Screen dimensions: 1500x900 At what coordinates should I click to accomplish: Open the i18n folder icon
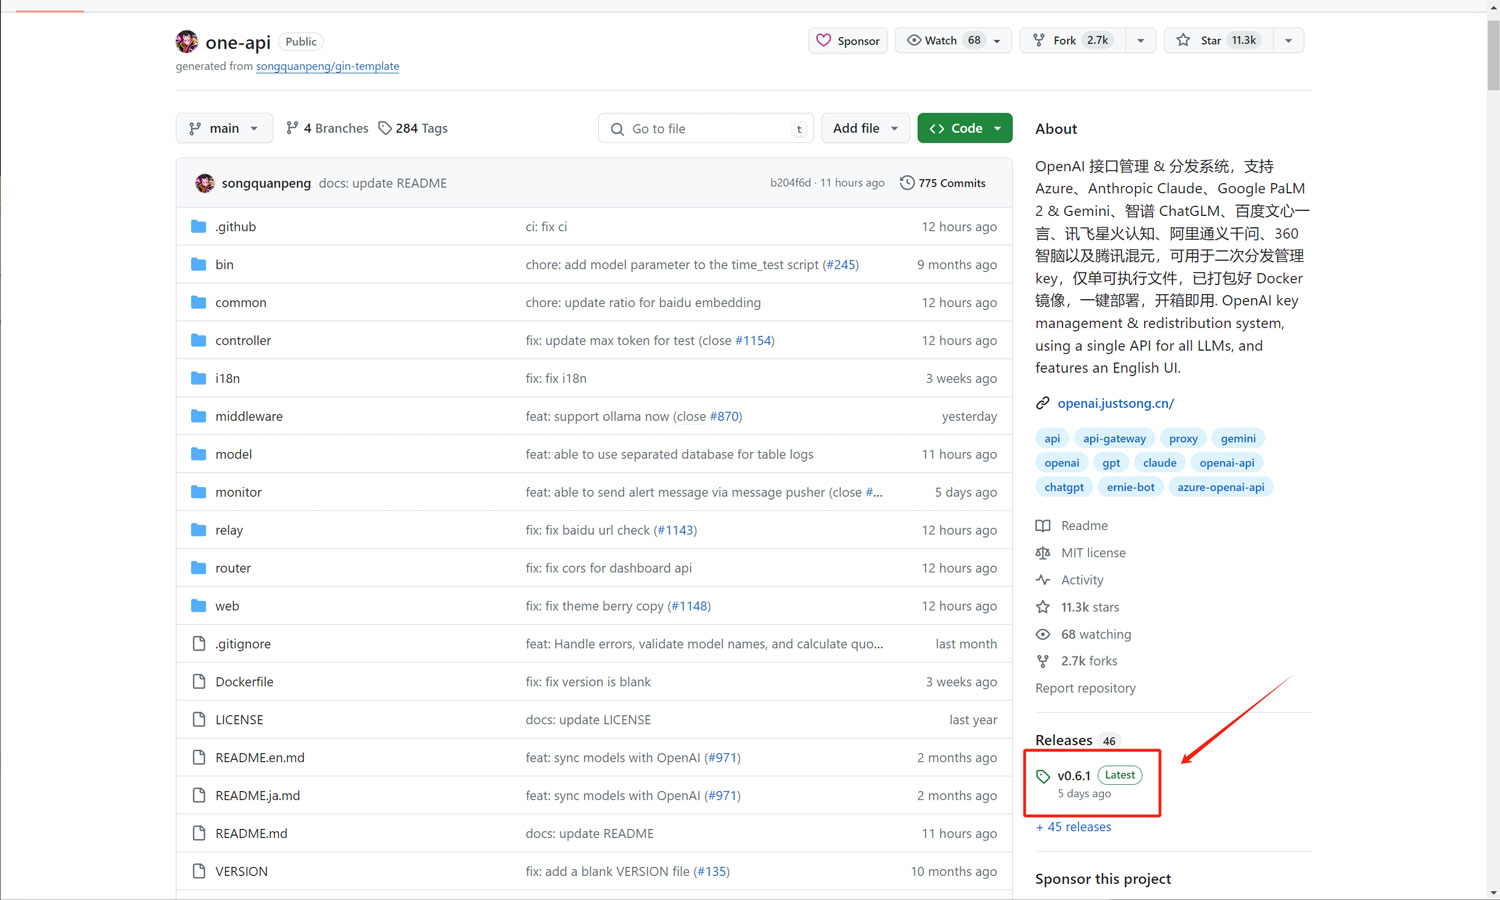(x=198, y=378)
